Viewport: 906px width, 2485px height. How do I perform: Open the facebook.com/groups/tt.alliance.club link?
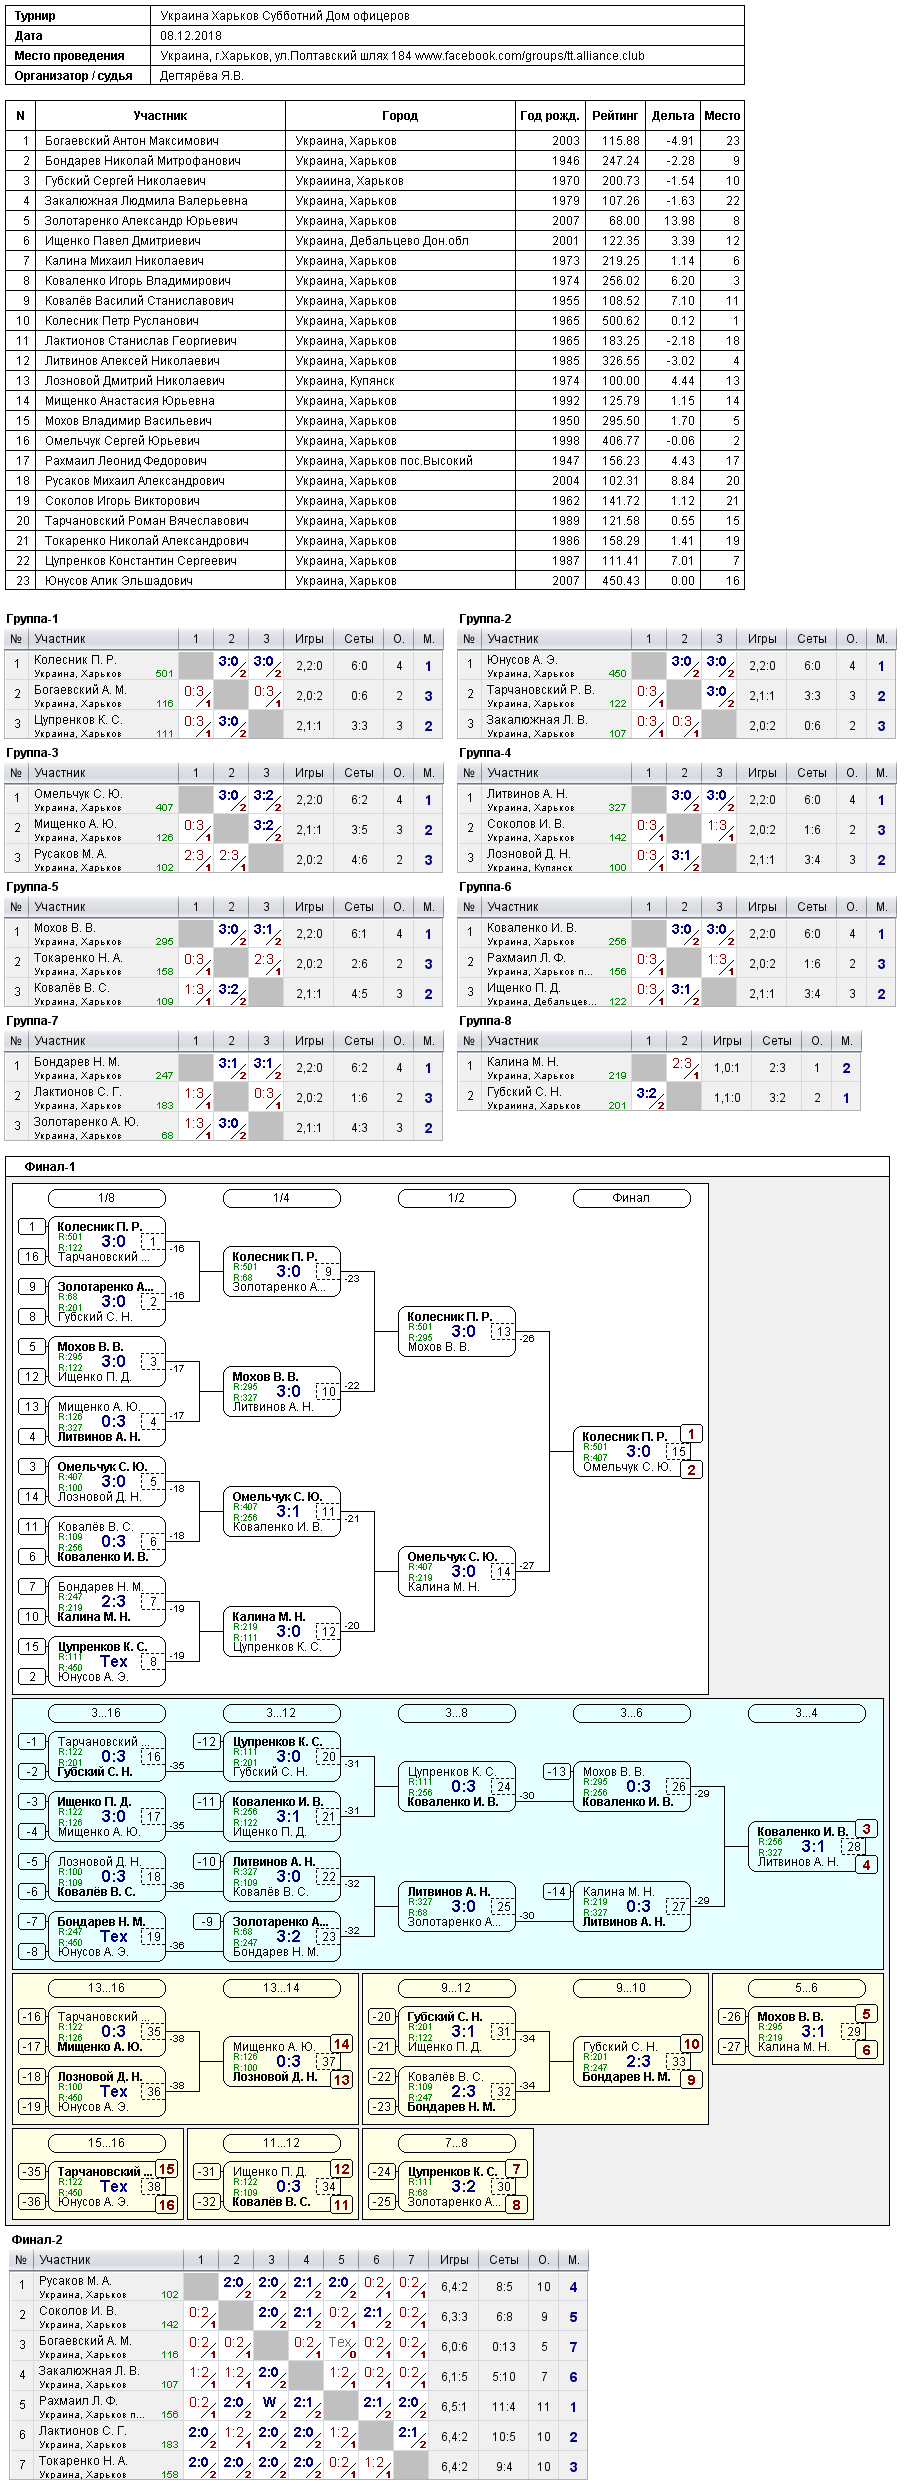click(x=529, y=56)
